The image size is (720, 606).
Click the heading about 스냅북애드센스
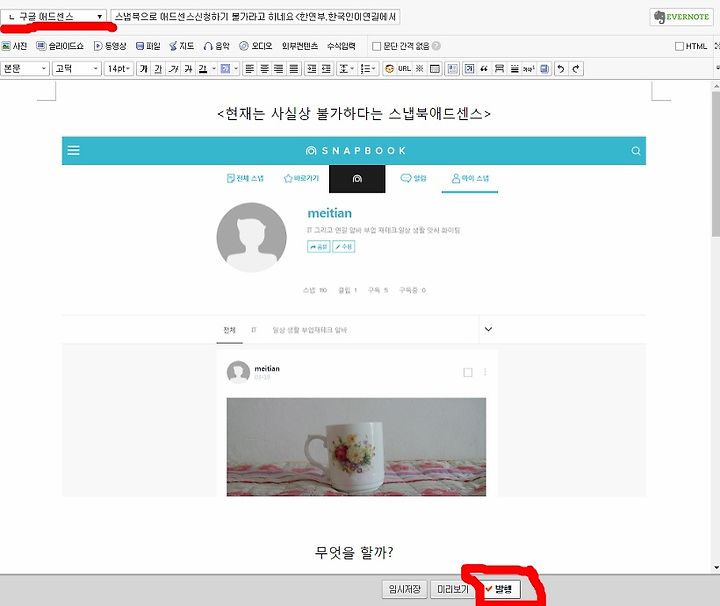pyautogui.click(x=354, y=113)
